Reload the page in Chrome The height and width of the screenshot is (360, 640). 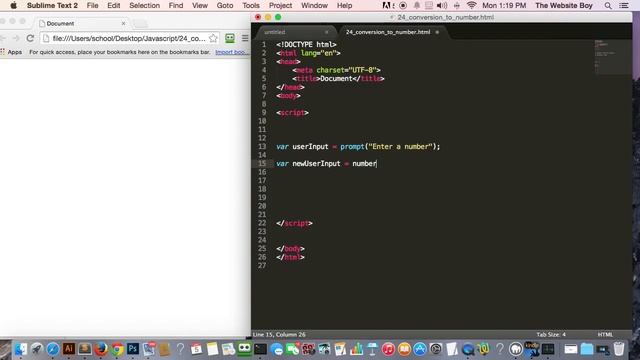[30, 38]
